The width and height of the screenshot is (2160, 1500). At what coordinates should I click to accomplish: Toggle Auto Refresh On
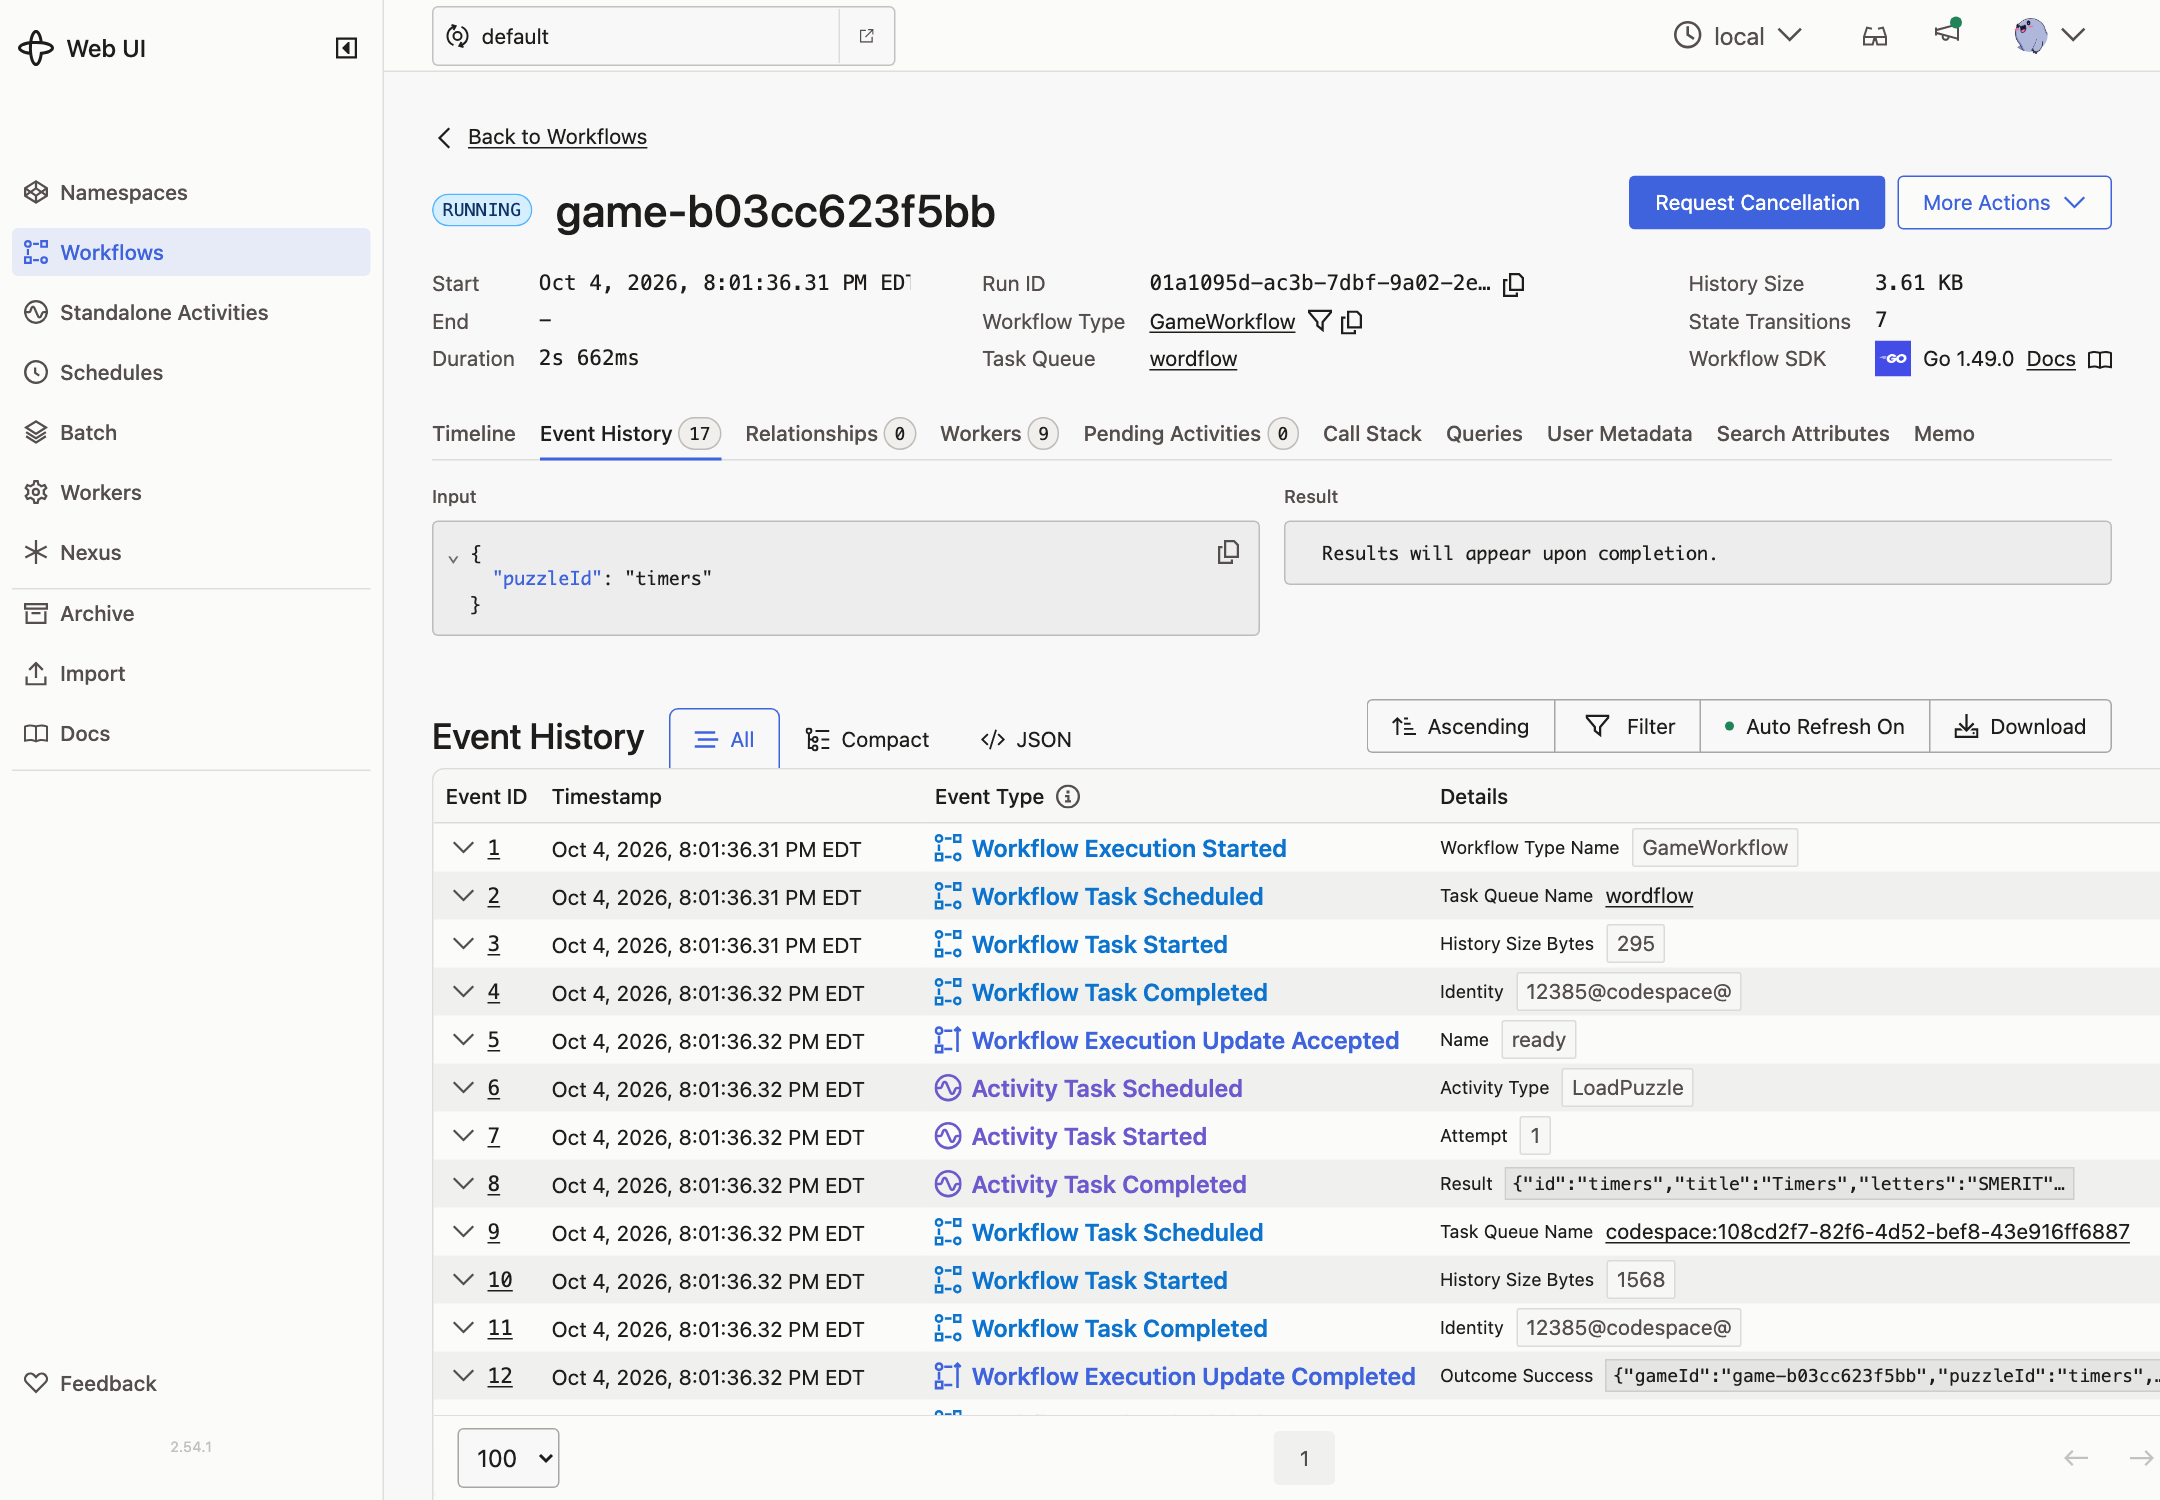point(1814,726)
